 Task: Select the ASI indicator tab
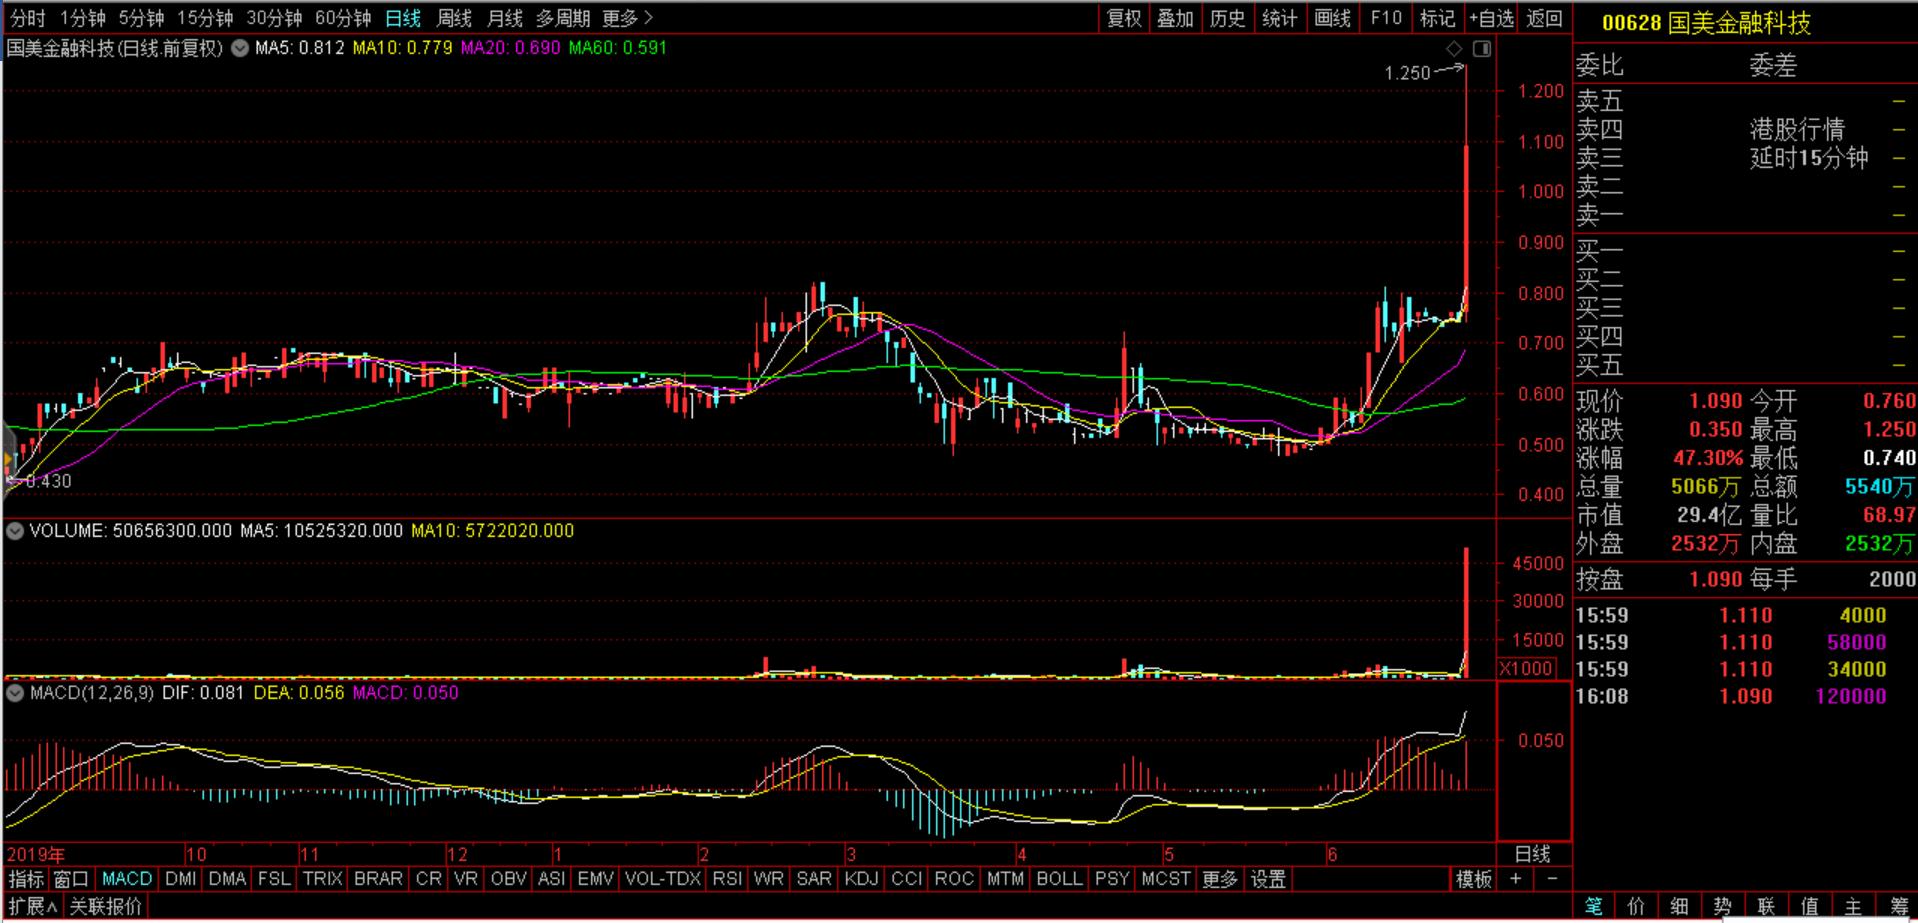pos(552,879)
